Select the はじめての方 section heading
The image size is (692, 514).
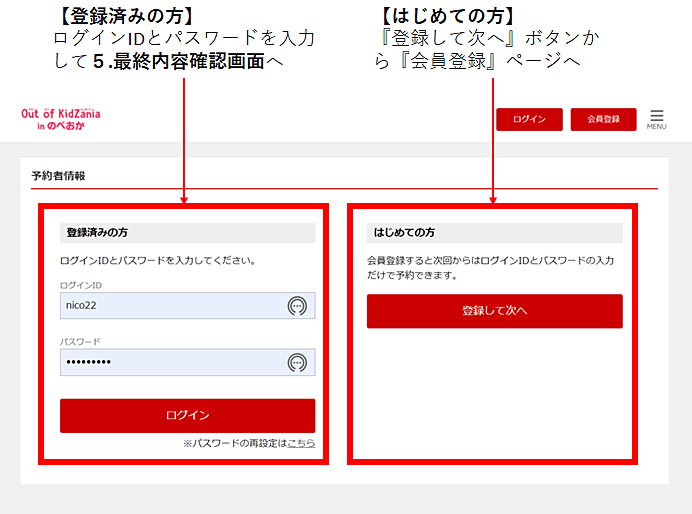pyautogui.click(x=404, y=232)
